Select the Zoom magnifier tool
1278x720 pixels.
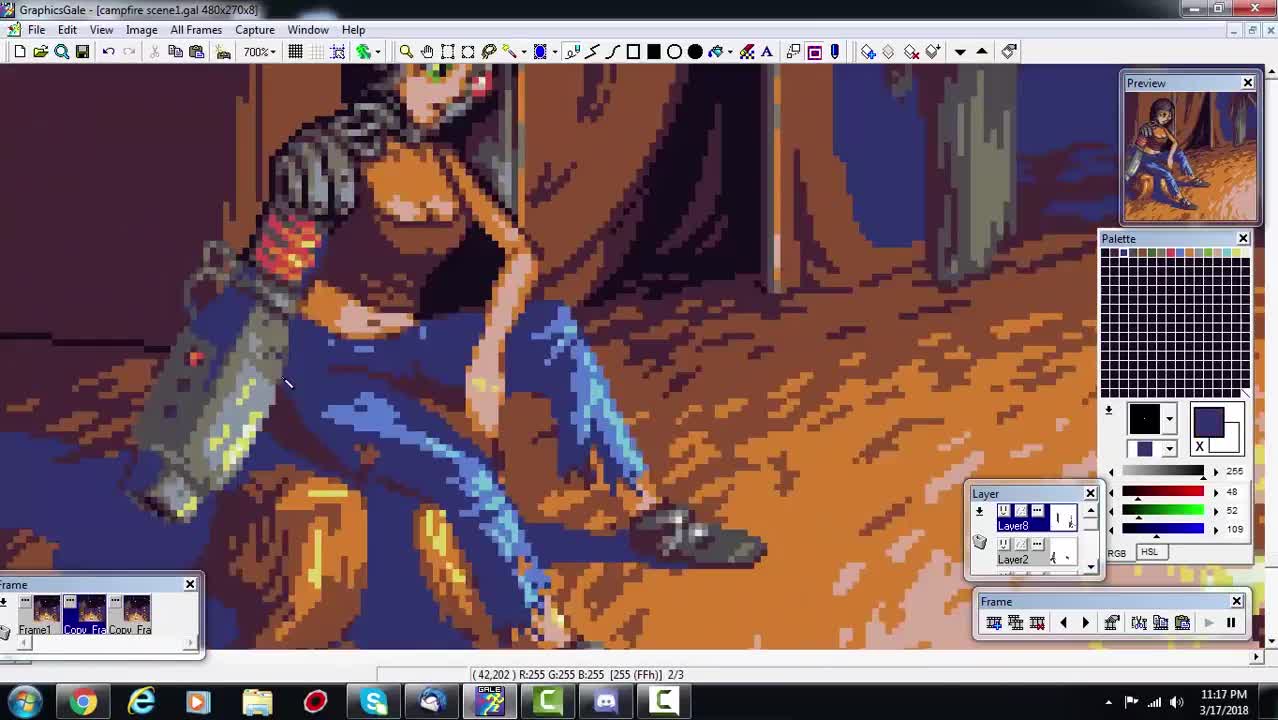pyautogui.click(x=406, y=52)
